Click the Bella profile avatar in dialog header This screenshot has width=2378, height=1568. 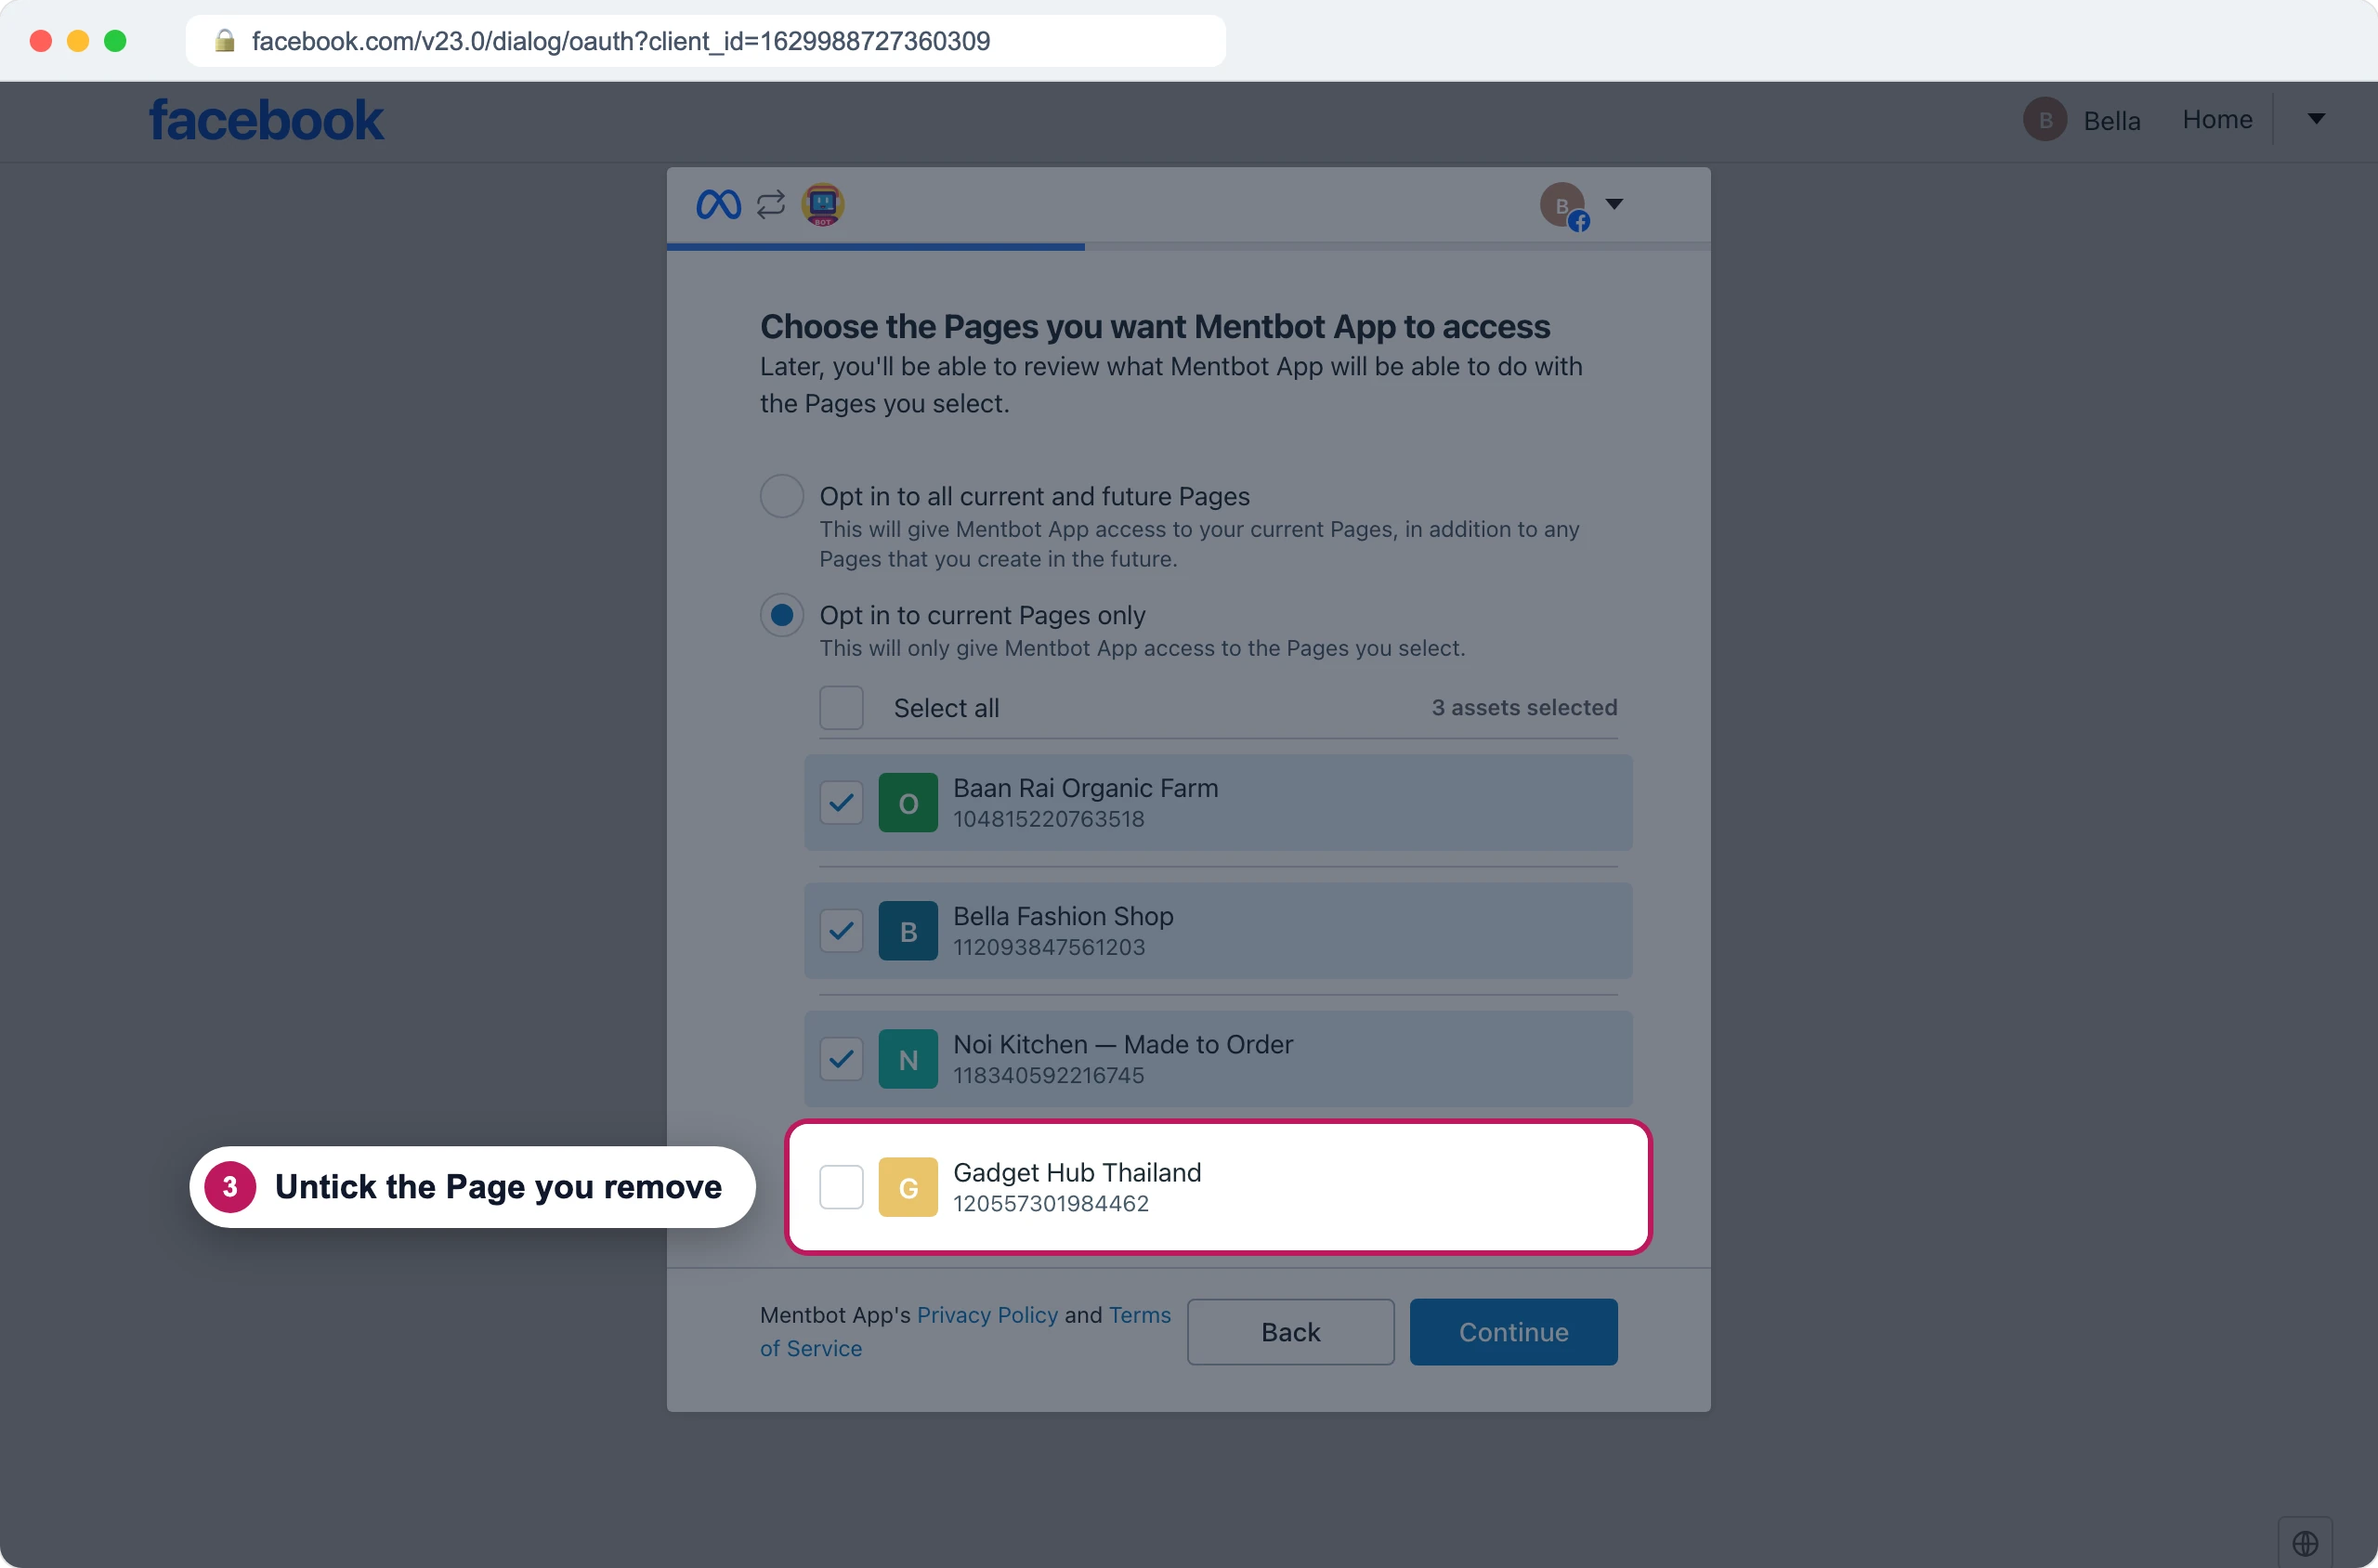tap(1564, 206)
